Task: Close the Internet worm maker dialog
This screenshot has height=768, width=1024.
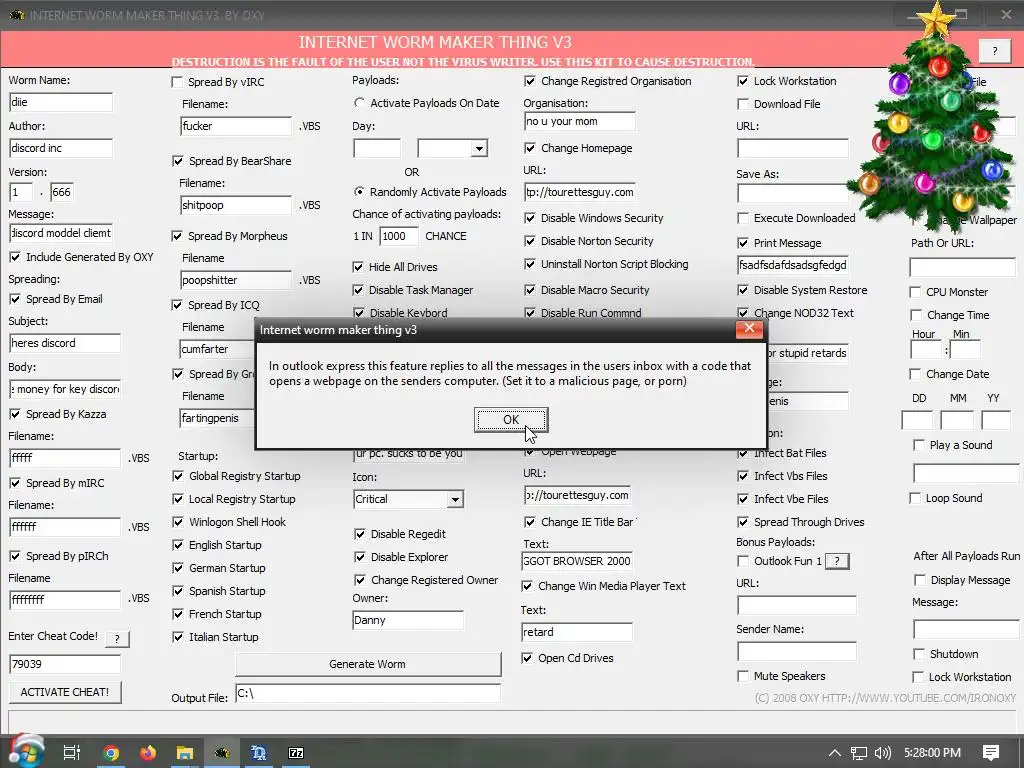Action: click(x=749, y=328)
